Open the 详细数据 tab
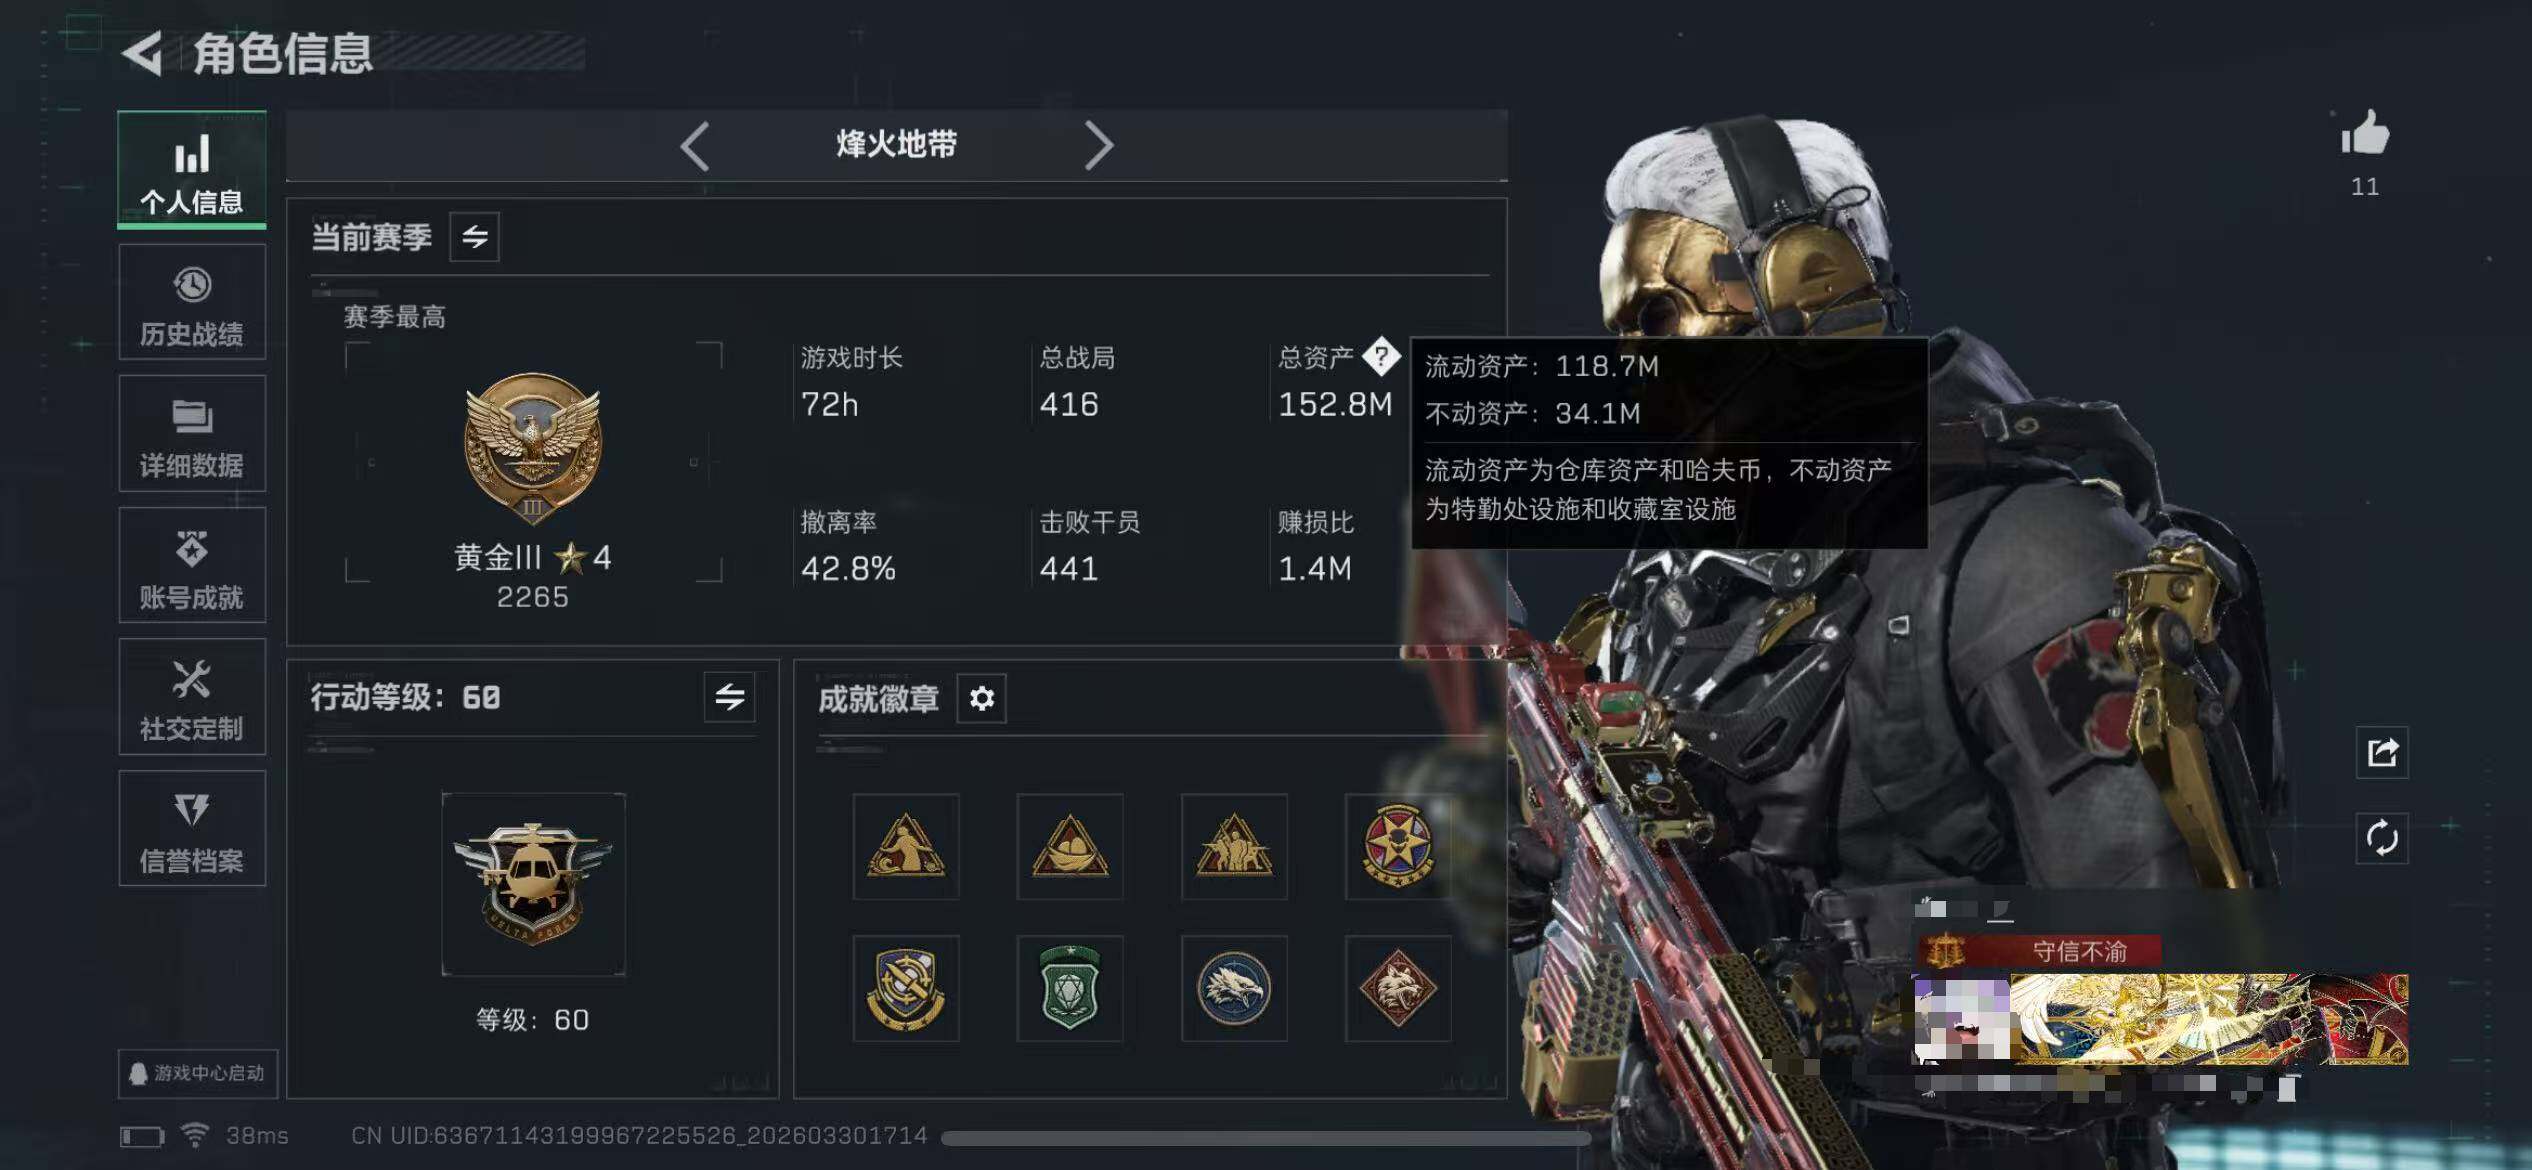The image size is (2532, 1170). (192, 434)
